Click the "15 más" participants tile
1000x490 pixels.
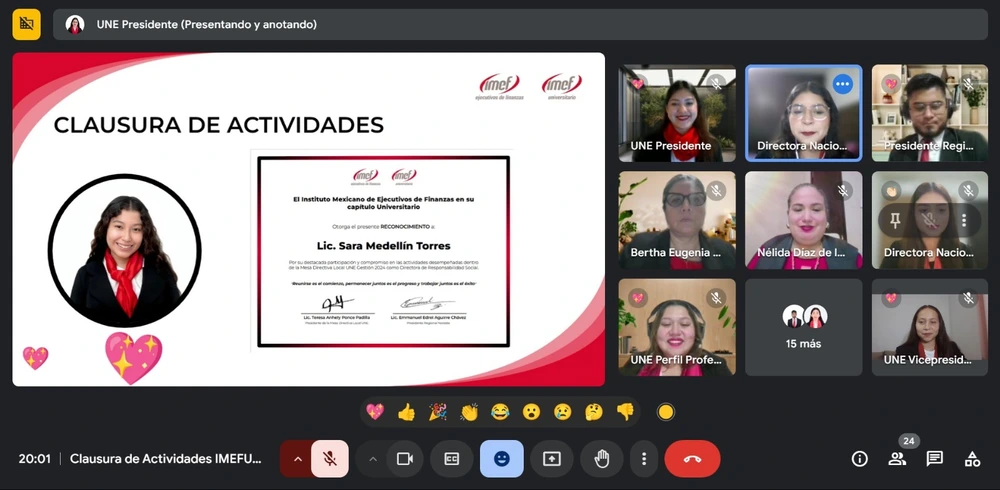coord(804,327)
